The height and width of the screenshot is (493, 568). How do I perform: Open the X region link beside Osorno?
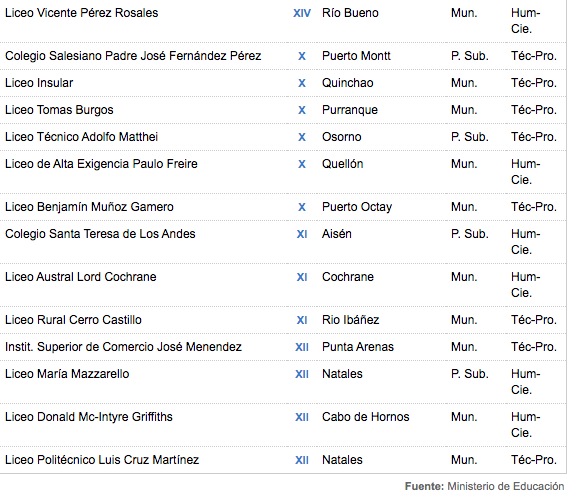tap(302, 137)
